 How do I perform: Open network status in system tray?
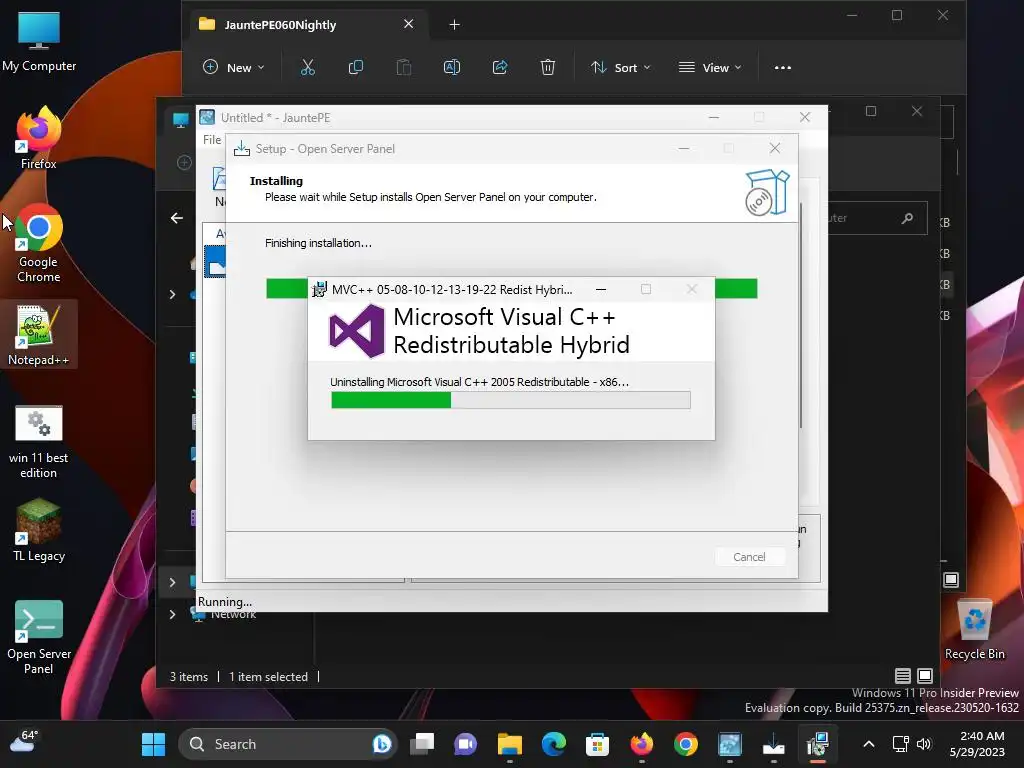901,744
